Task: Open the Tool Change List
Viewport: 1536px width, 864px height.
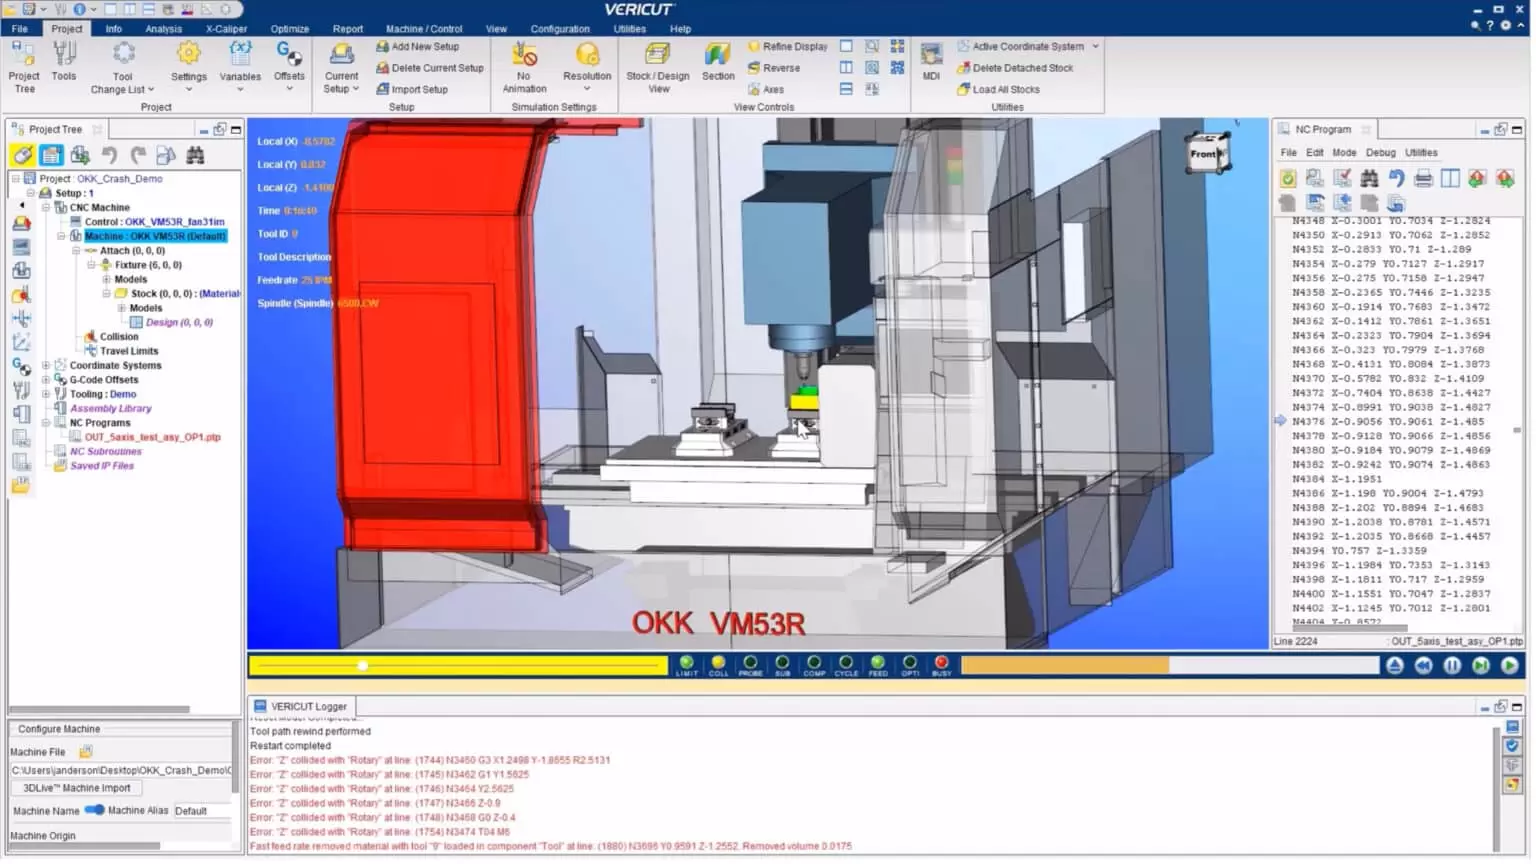Action: click(122, 68)
